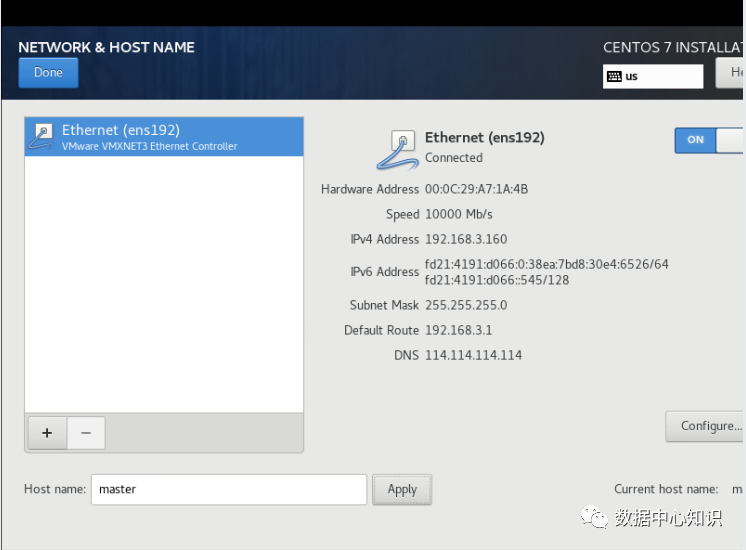This screenshot has width=746, height=550.
Task: Click the NETWORK & HOST NAME title
Action: point(107,47)
